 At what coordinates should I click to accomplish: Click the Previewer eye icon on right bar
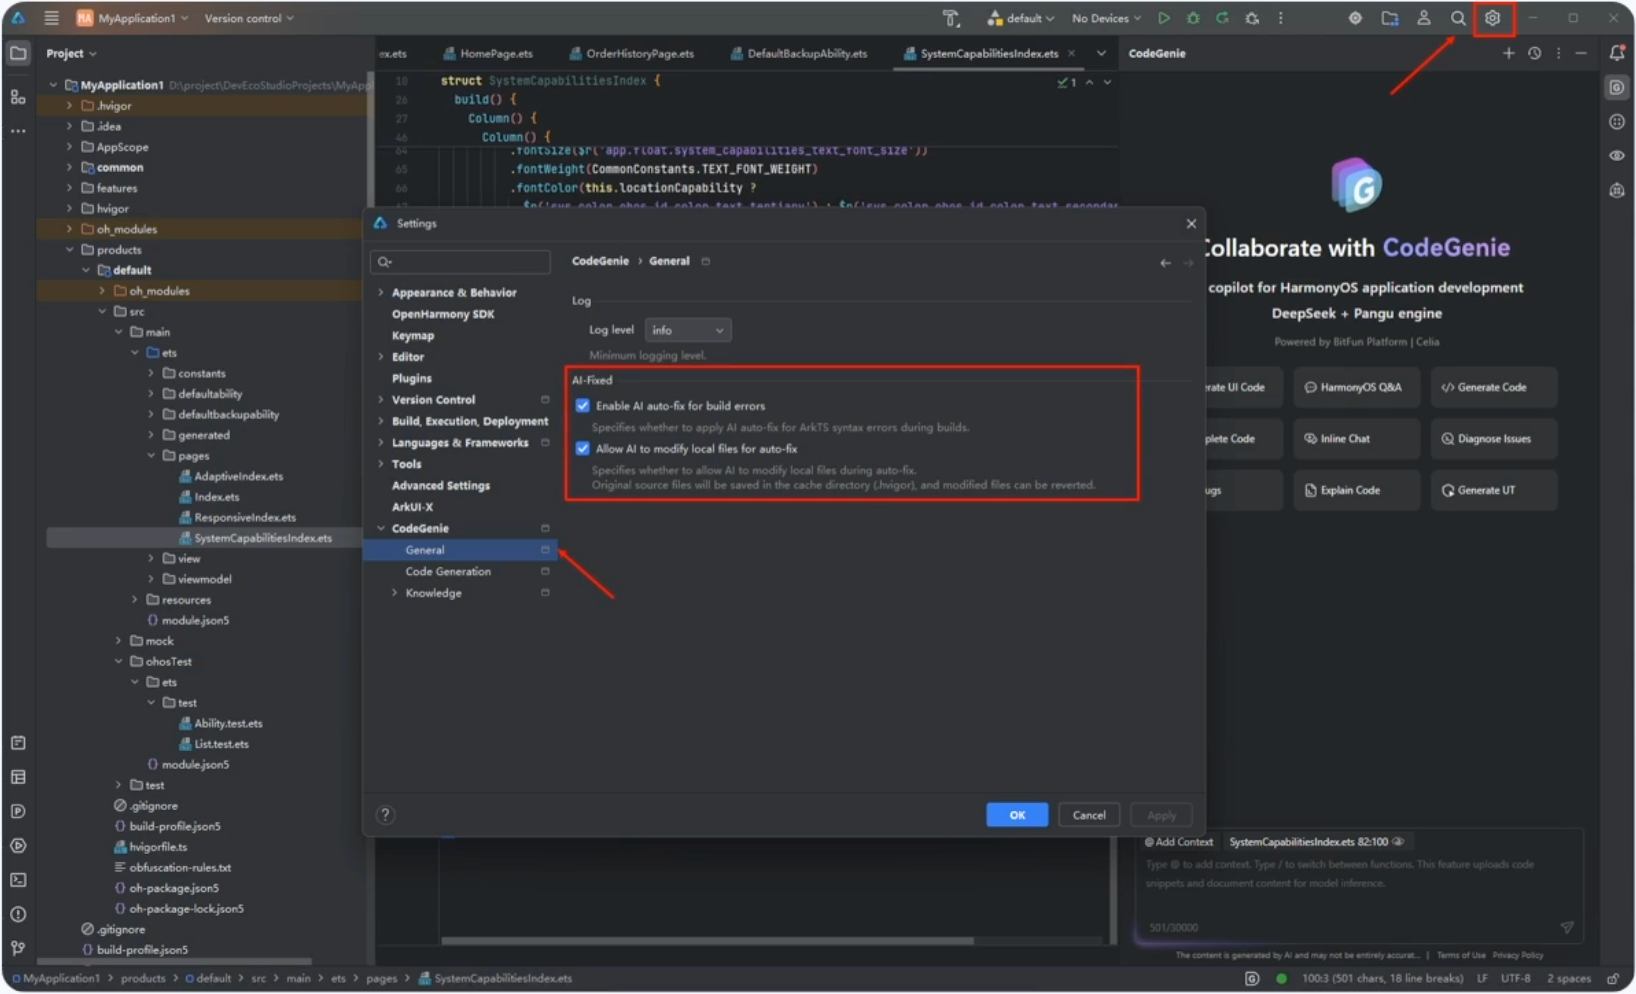[1617, 156]
